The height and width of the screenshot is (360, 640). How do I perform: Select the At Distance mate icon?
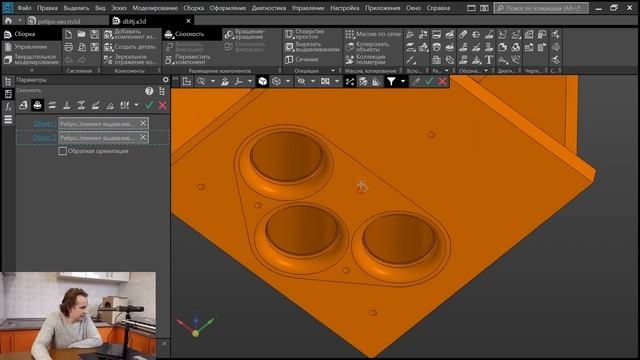coord(81,105)
